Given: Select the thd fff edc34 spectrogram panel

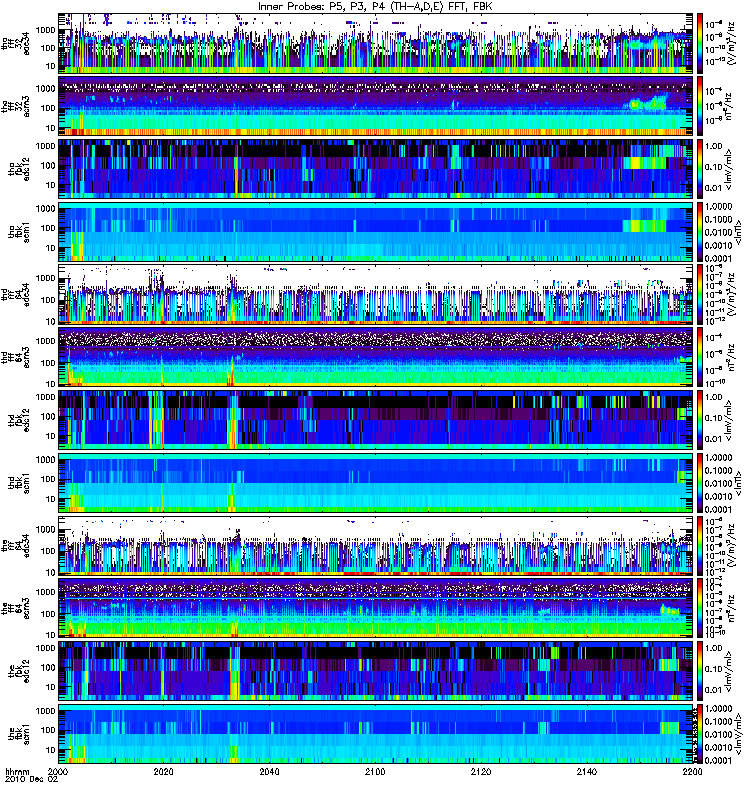Looking at the screenshot, I should click(376, 294).
